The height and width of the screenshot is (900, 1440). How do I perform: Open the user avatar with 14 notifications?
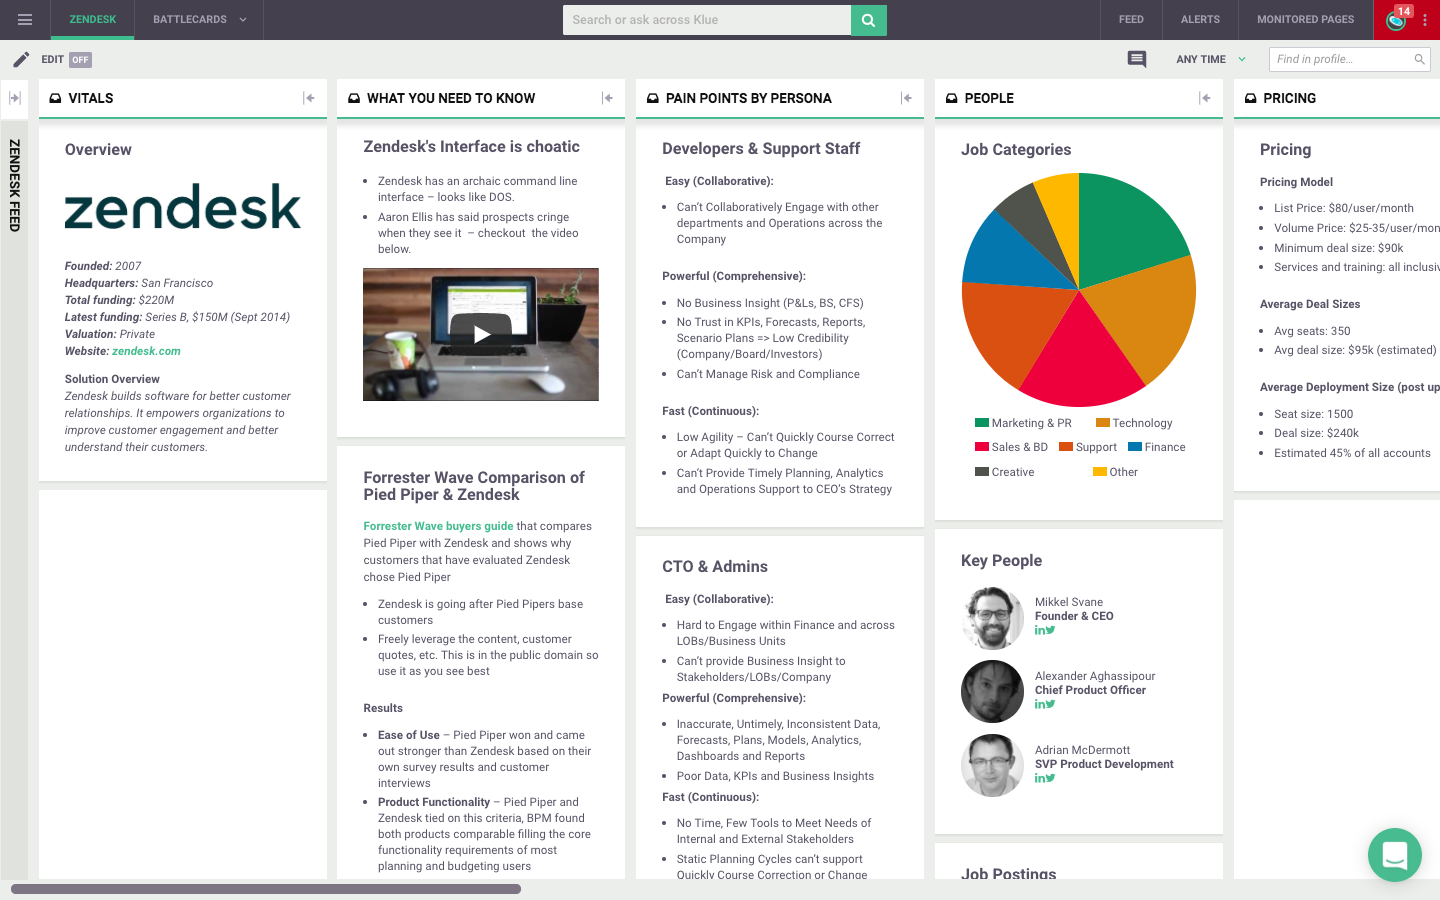(x=1396, y=20)
